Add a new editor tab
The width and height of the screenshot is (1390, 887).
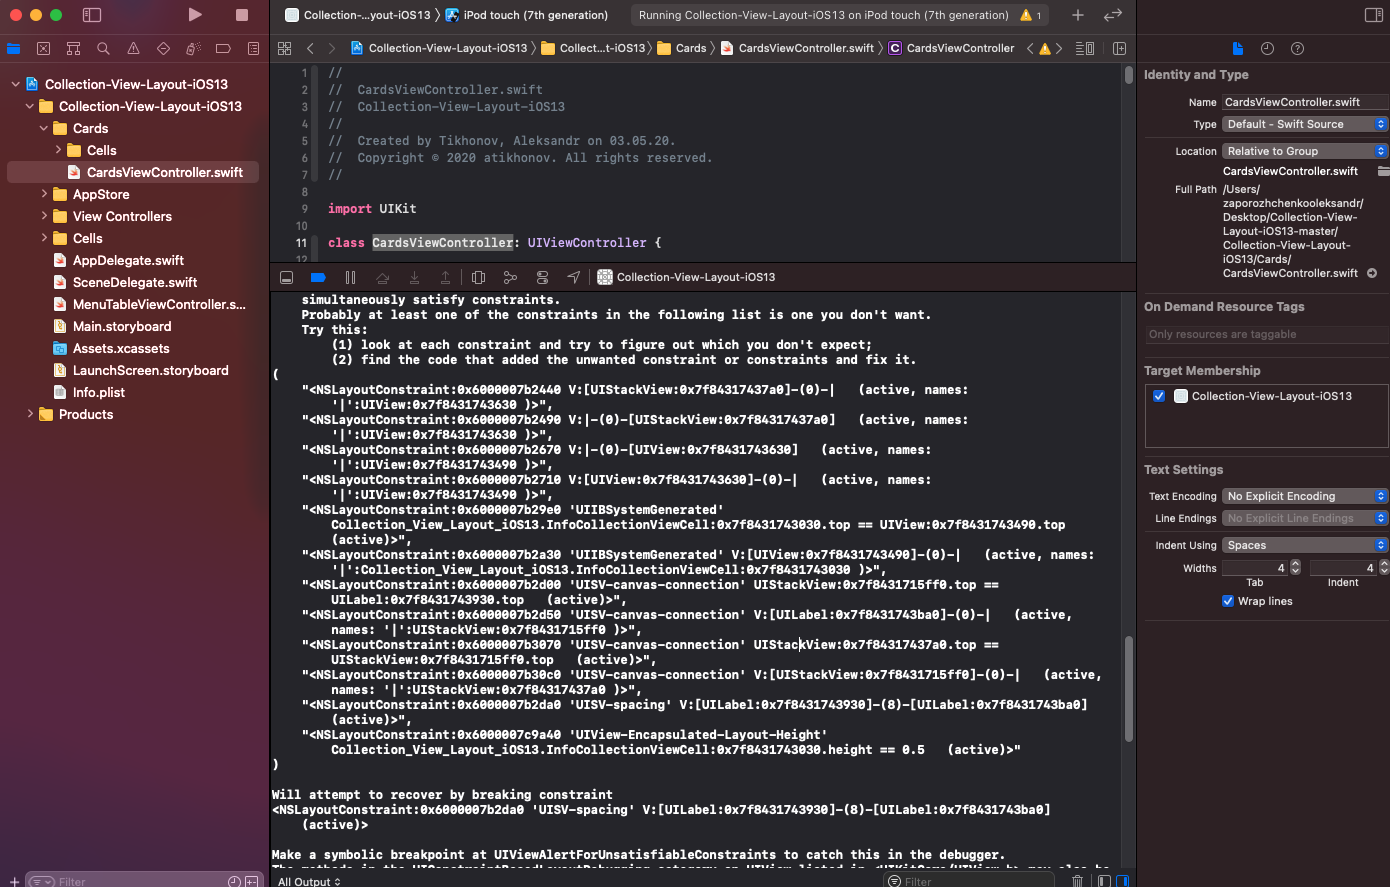pos(1077,15)
